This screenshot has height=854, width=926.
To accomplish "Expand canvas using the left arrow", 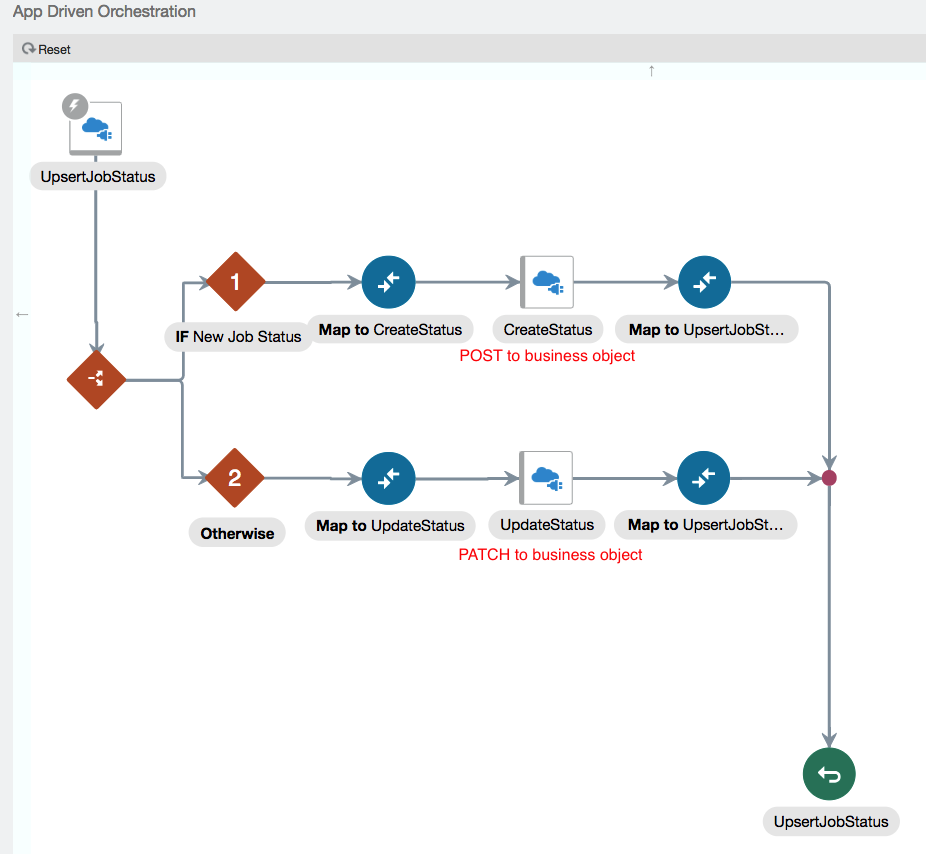I will point(22,314).
